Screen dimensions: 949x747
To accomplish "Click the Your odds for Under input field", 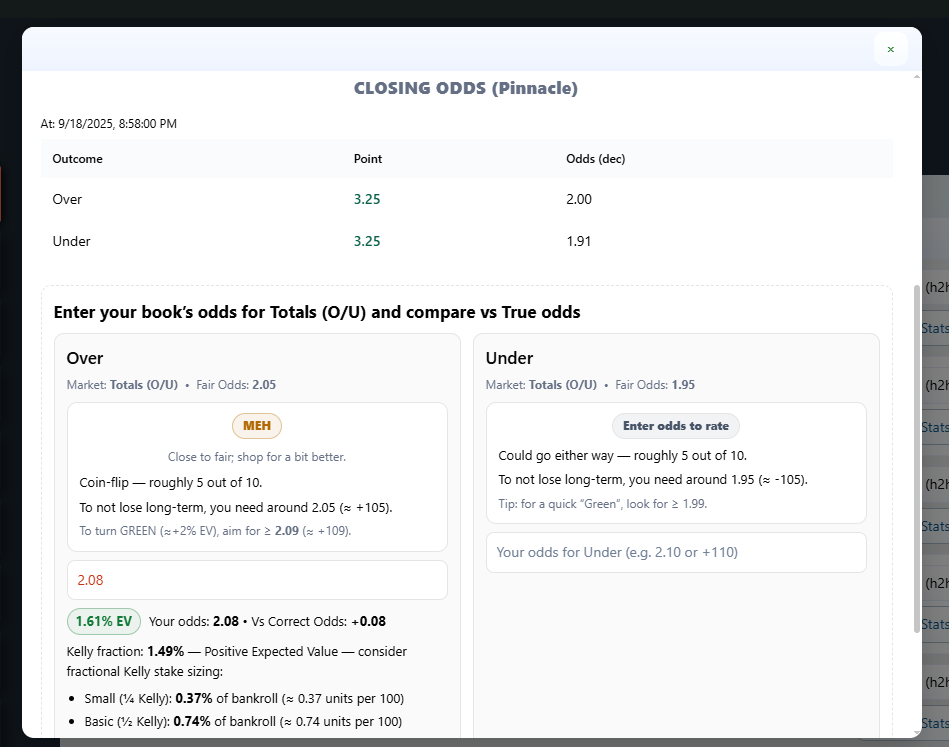I will pyautogui.click(x=676, y=552).
